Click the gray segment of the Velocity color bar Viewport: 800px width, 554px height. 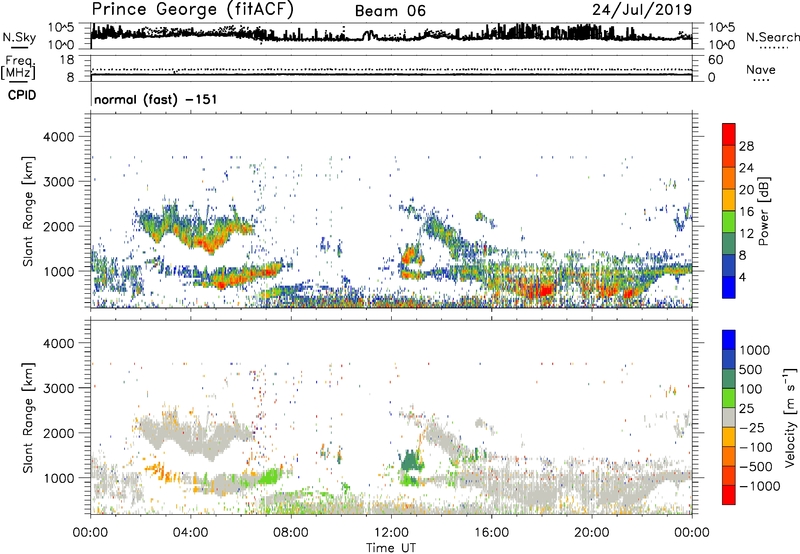729,417
